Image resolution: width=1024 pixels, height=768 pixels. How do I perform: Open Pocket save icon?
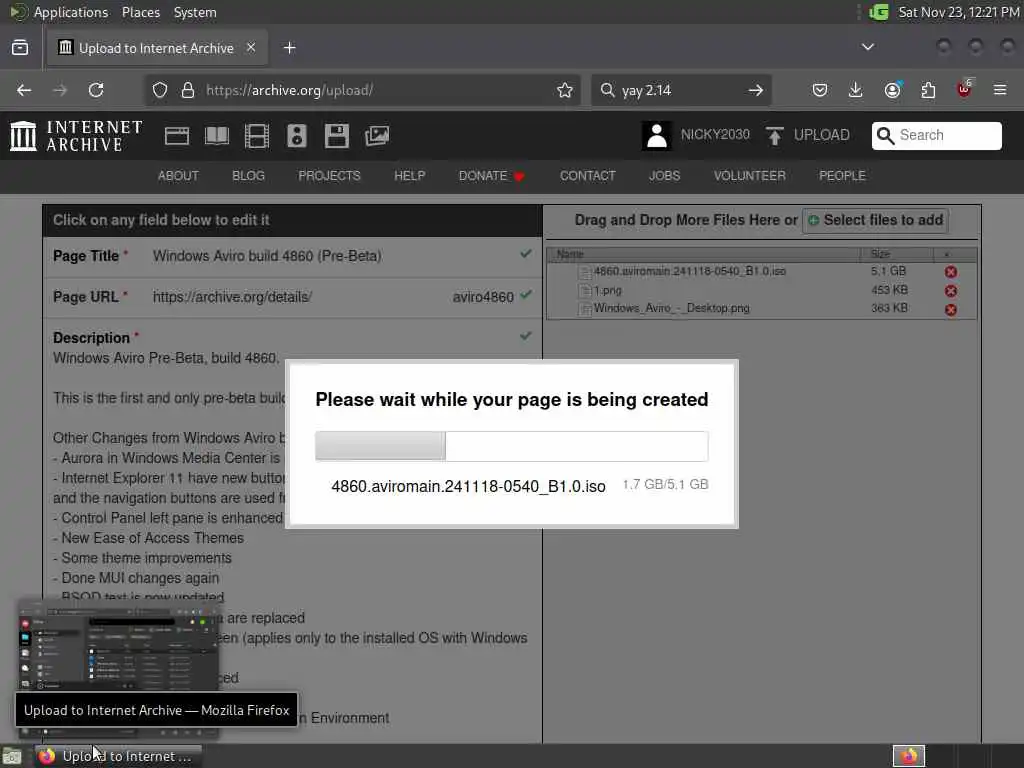click(x=820, y=90)
